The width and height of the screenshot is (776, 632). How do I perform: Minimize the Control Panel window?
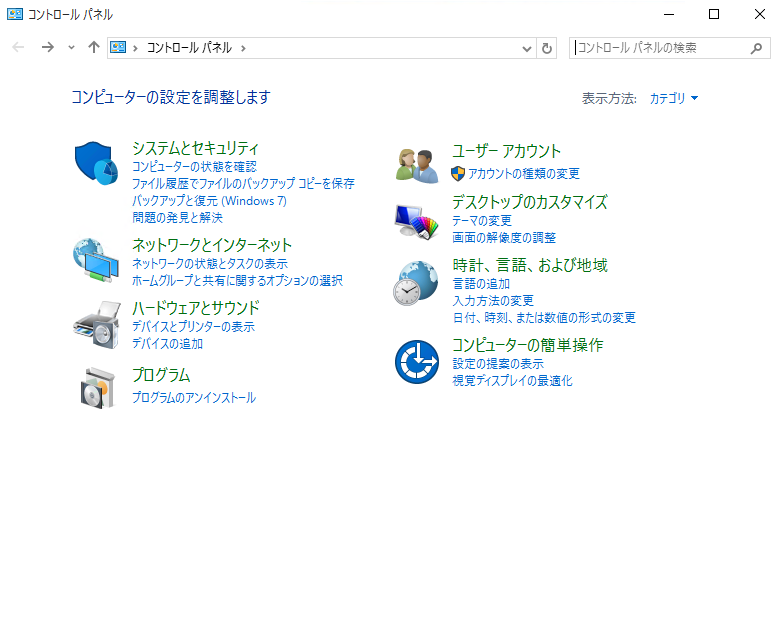(x=669, y=14)
